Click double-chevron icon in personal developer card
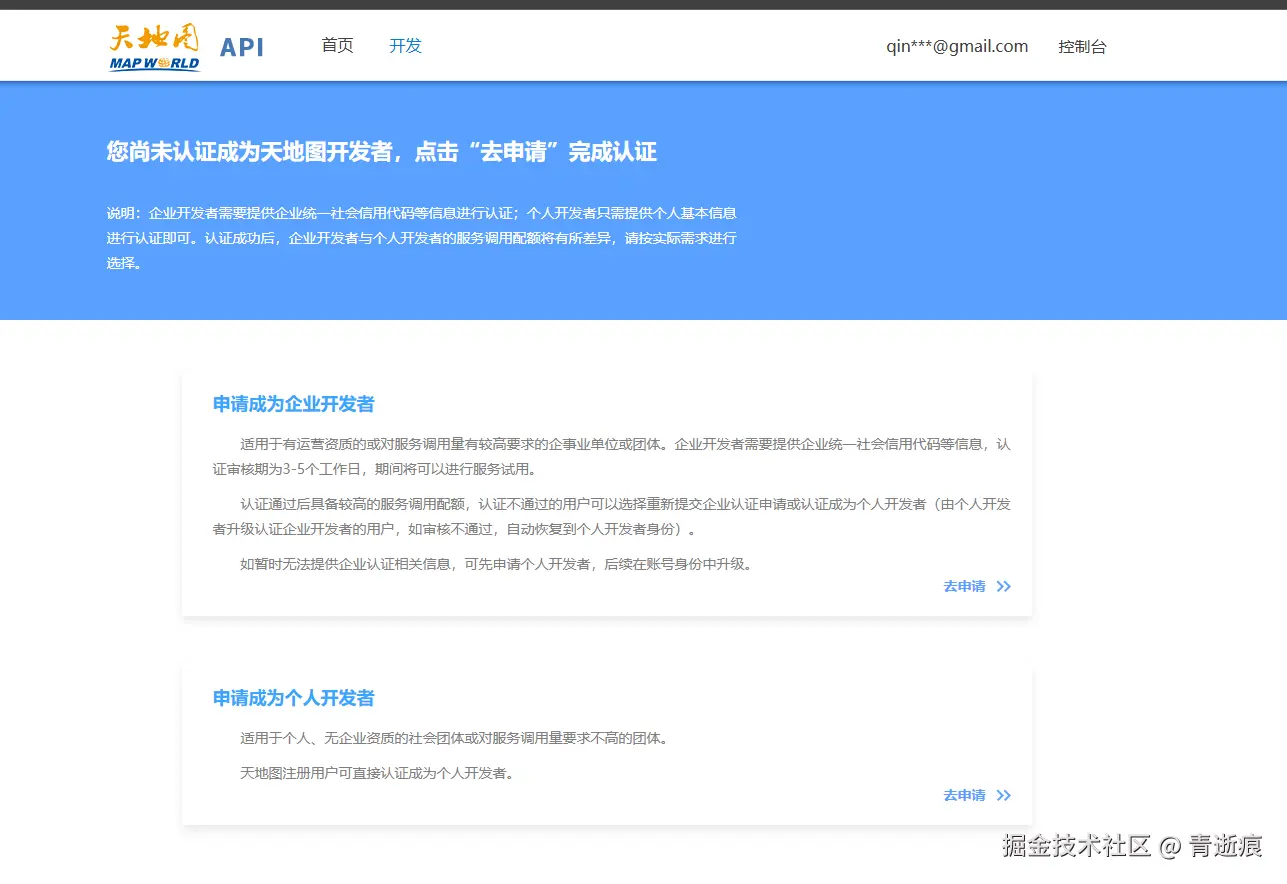 pos(1004,796)
